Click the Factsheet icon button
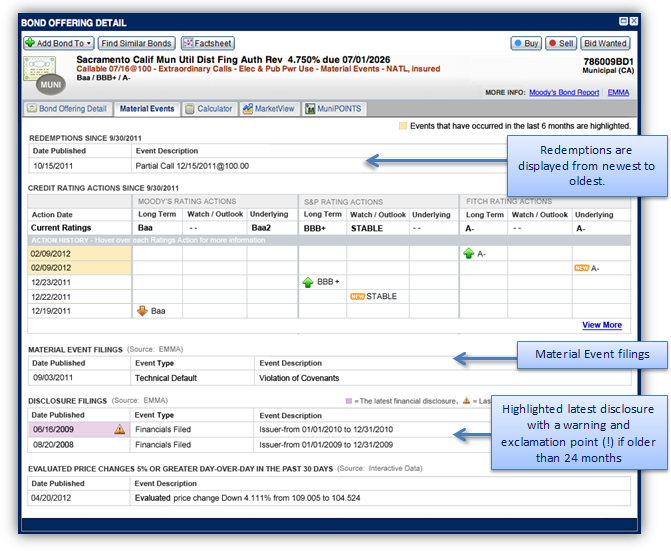The height and width of the screenshot is (551, 671). (207, 44)
